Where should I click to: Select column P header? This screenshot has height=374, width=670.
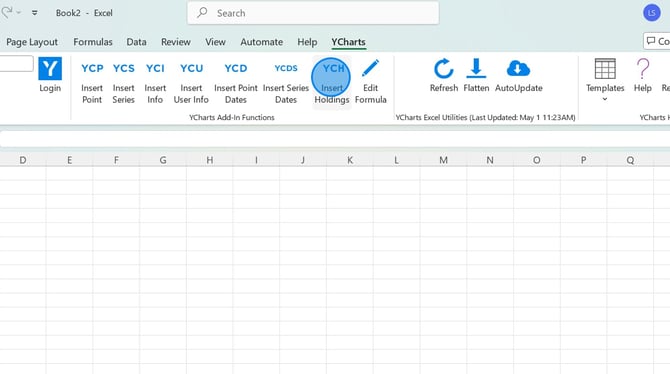coord(583,160)
